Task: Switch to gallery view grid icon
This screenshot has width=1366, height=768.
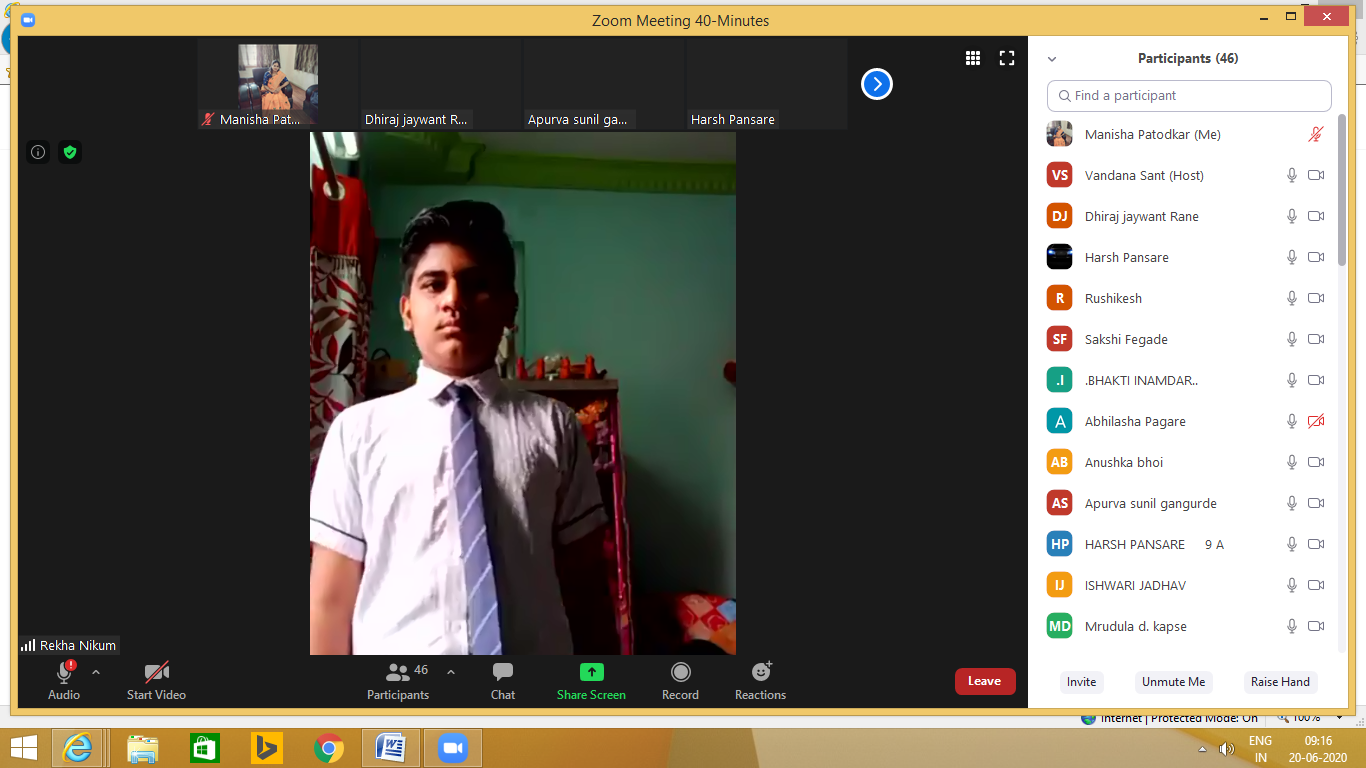Action: click(x=973, y=59)
